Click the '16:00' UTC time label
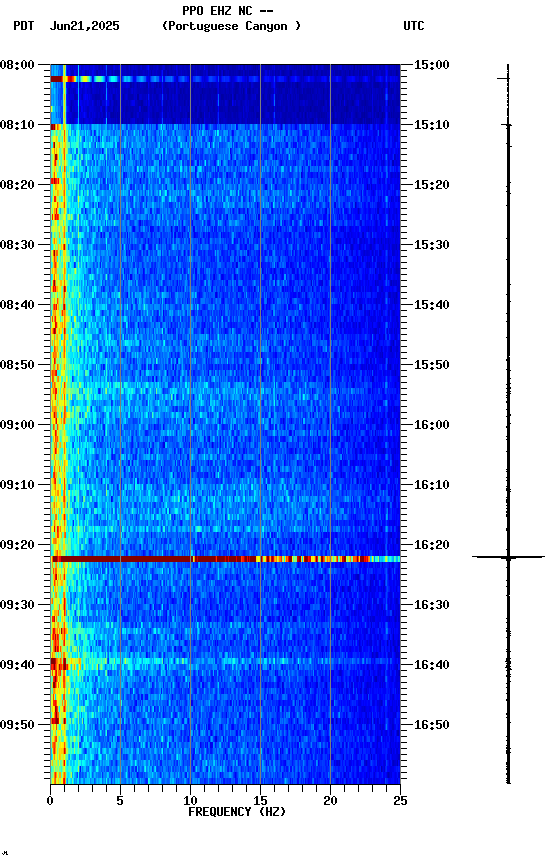 432,425
